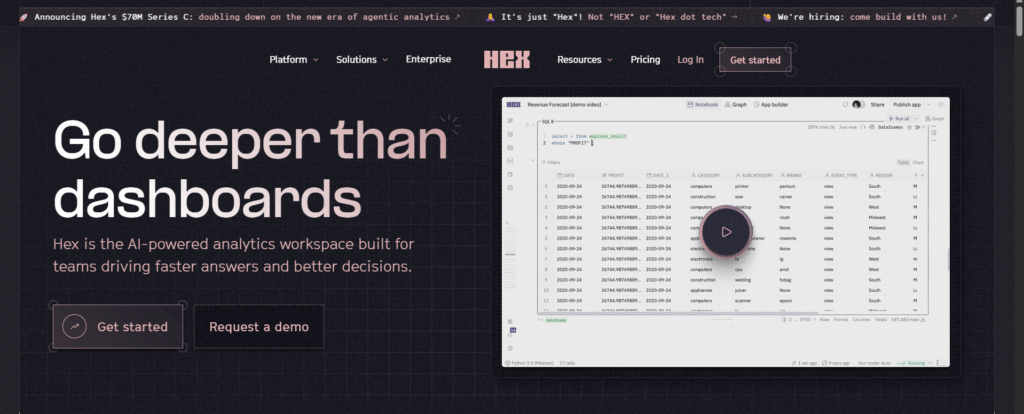Image resolution: width=1024 pixels, height=414 pixels.
Task: Go to page 2 of table results
Action: [789, 320]
